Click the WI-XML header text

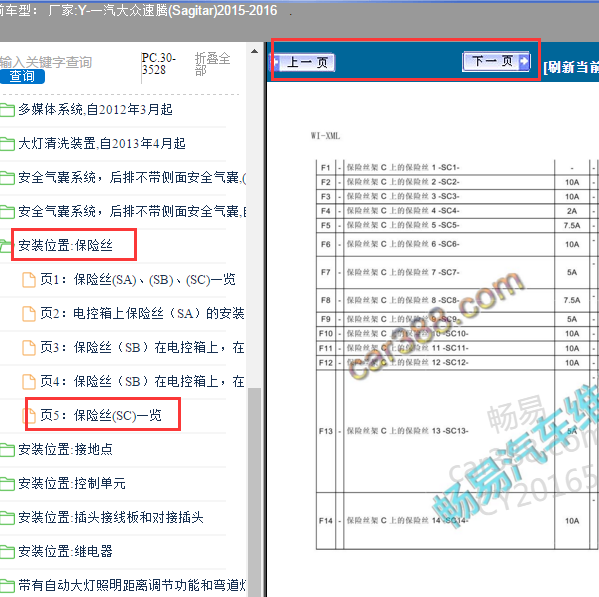point(325,136)
